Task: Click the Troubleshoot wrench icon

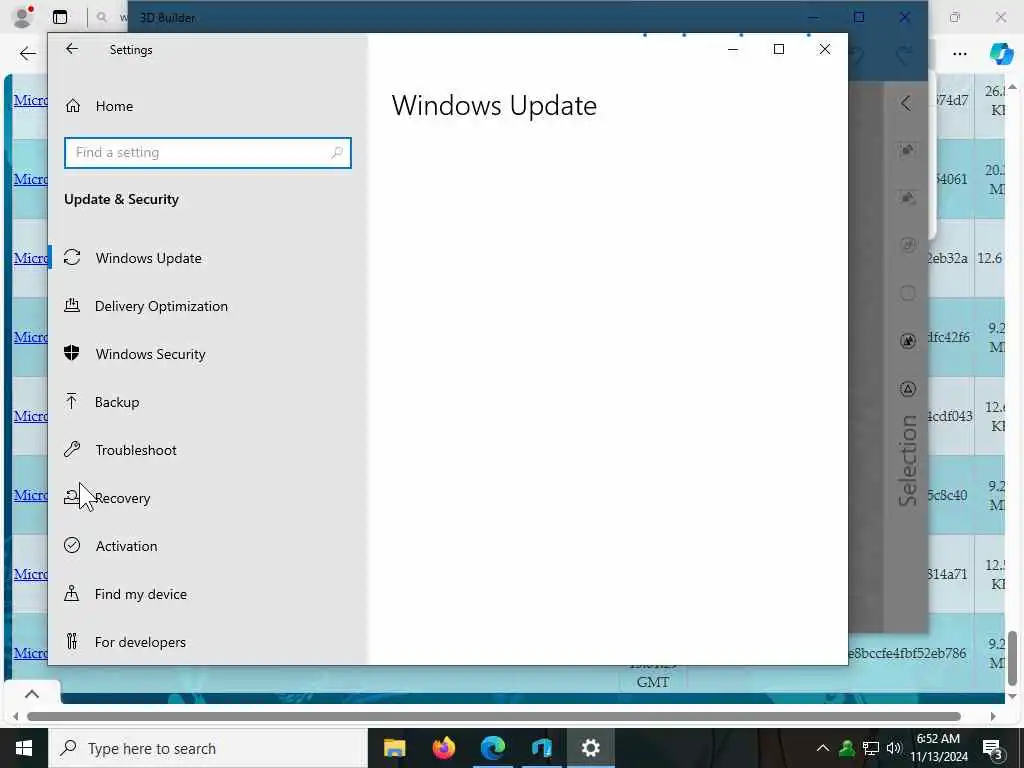Action: coord(72,449)
